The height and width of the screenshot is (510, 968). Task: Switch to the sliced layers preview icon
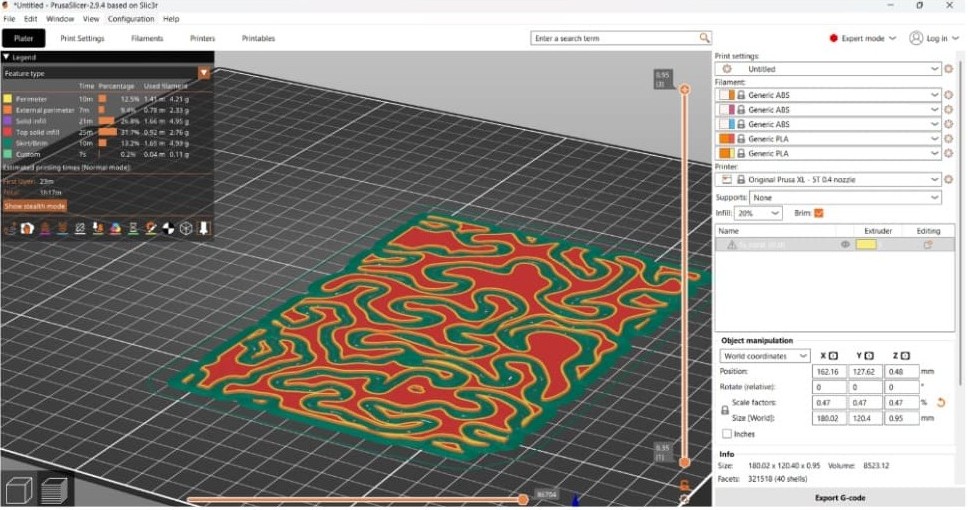coord(55,490)
